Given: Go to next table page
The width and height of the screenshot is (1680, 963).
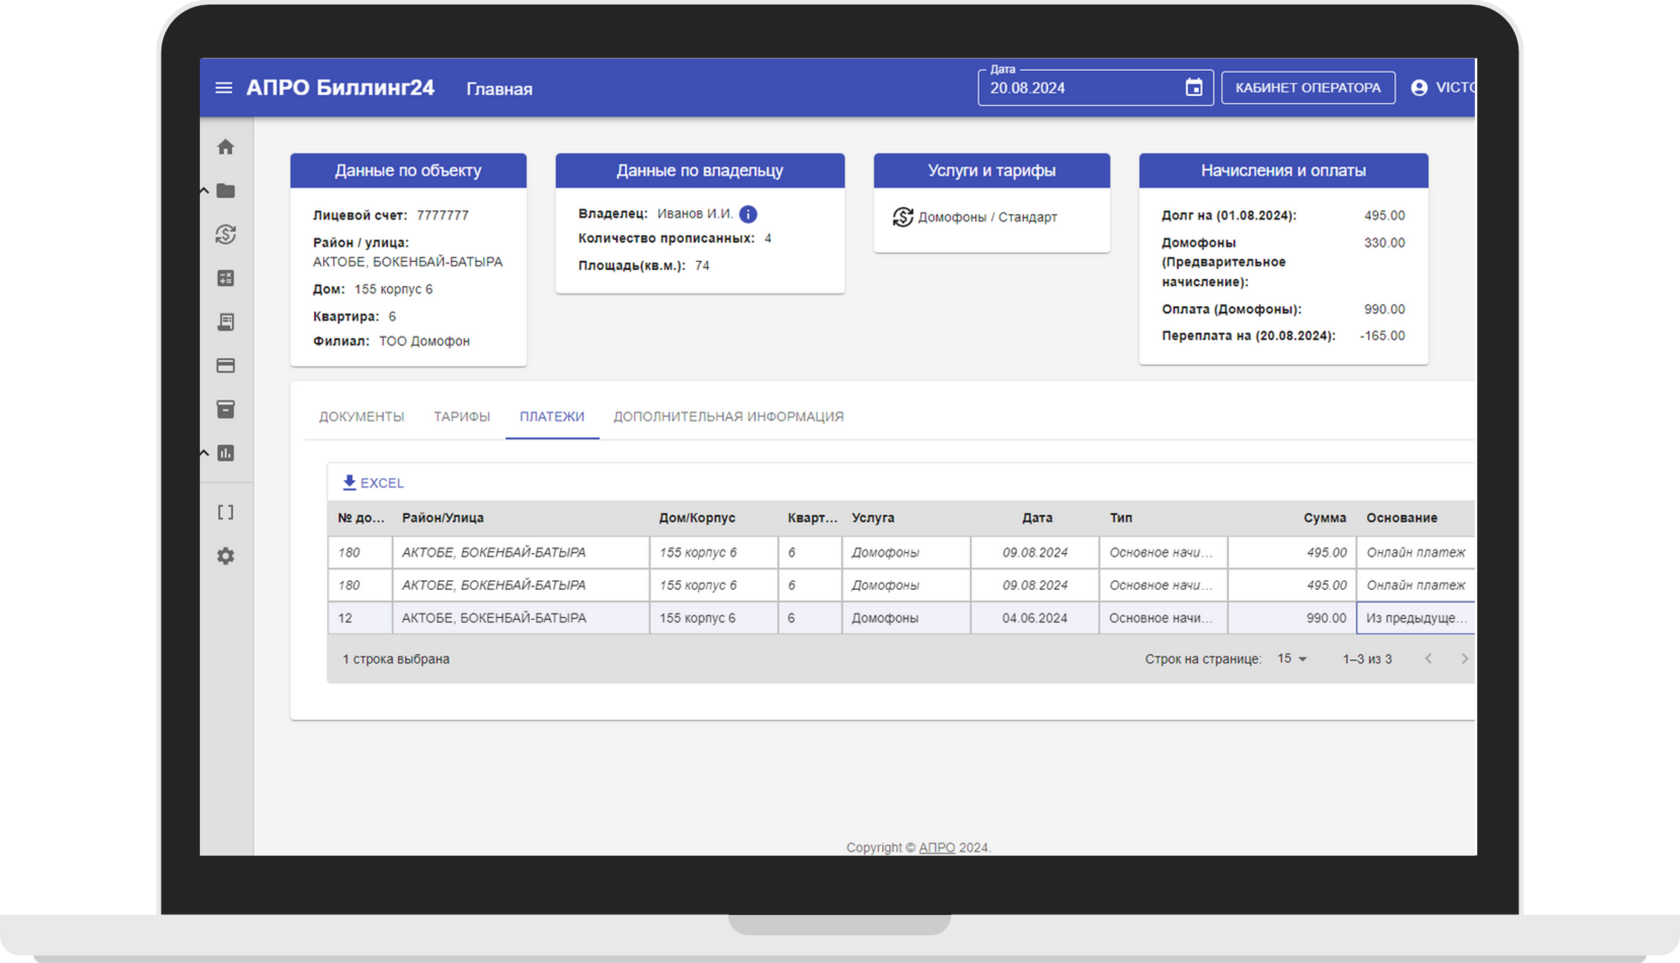Looking at the screenshot, I should (x=1465, y=659).
